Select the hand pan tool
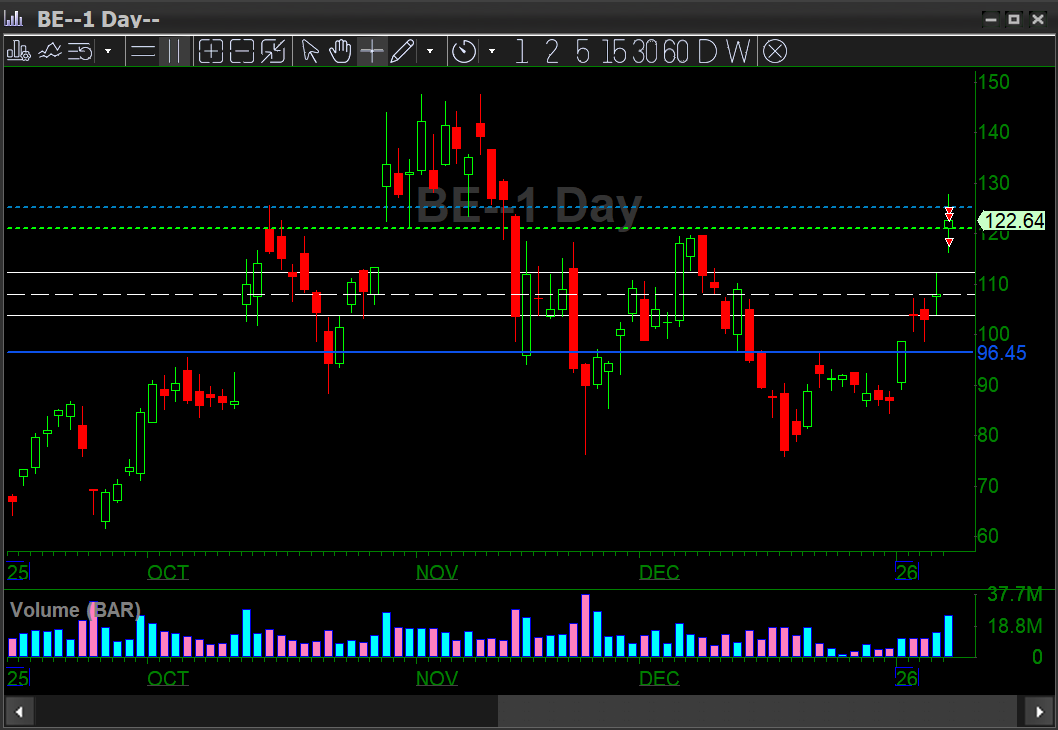 (x=341, y=51)
